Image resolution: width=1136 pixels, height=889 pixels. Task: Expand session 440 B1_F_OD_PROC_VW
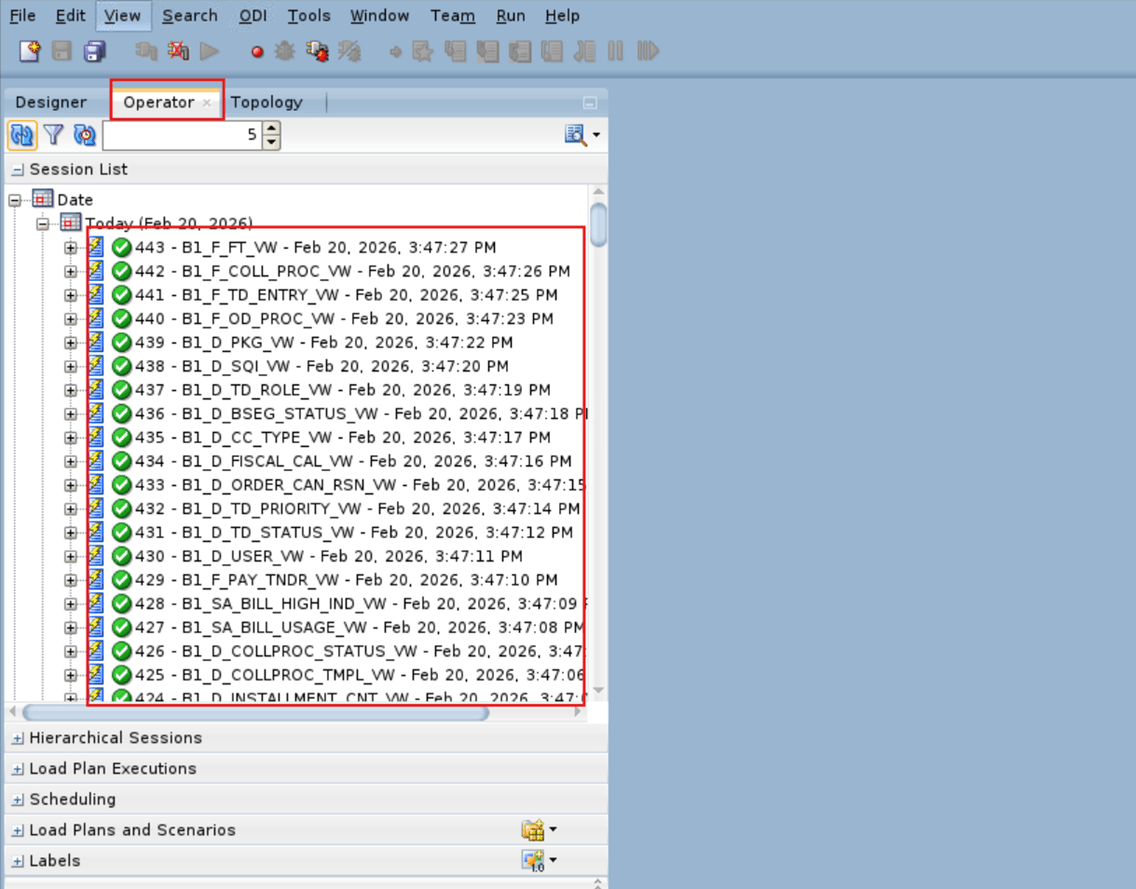(x=70, y=319)
